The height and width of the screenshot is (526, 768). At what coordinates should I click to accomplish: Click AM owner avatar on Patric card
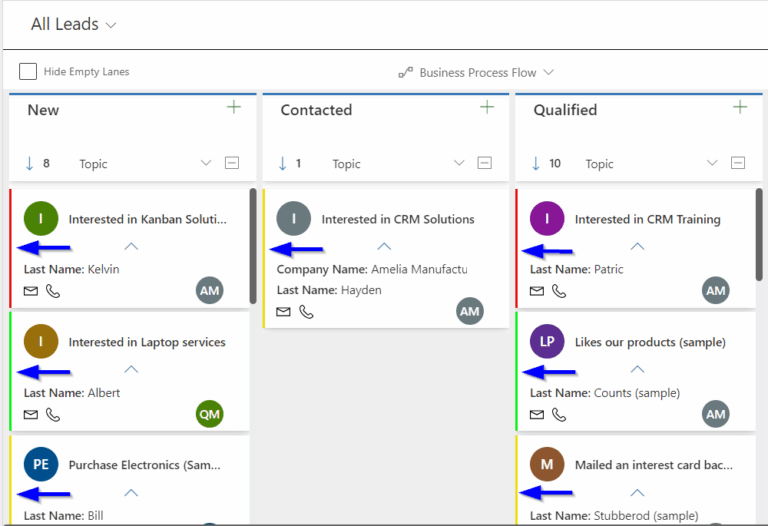coord(716,290)
